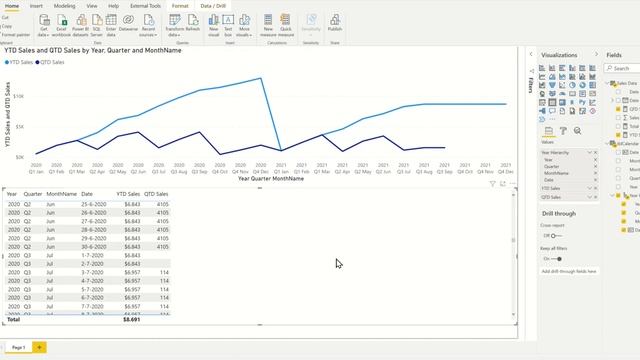
Task: Check the Sales field checkbox
Action: [x=618, y=118]
